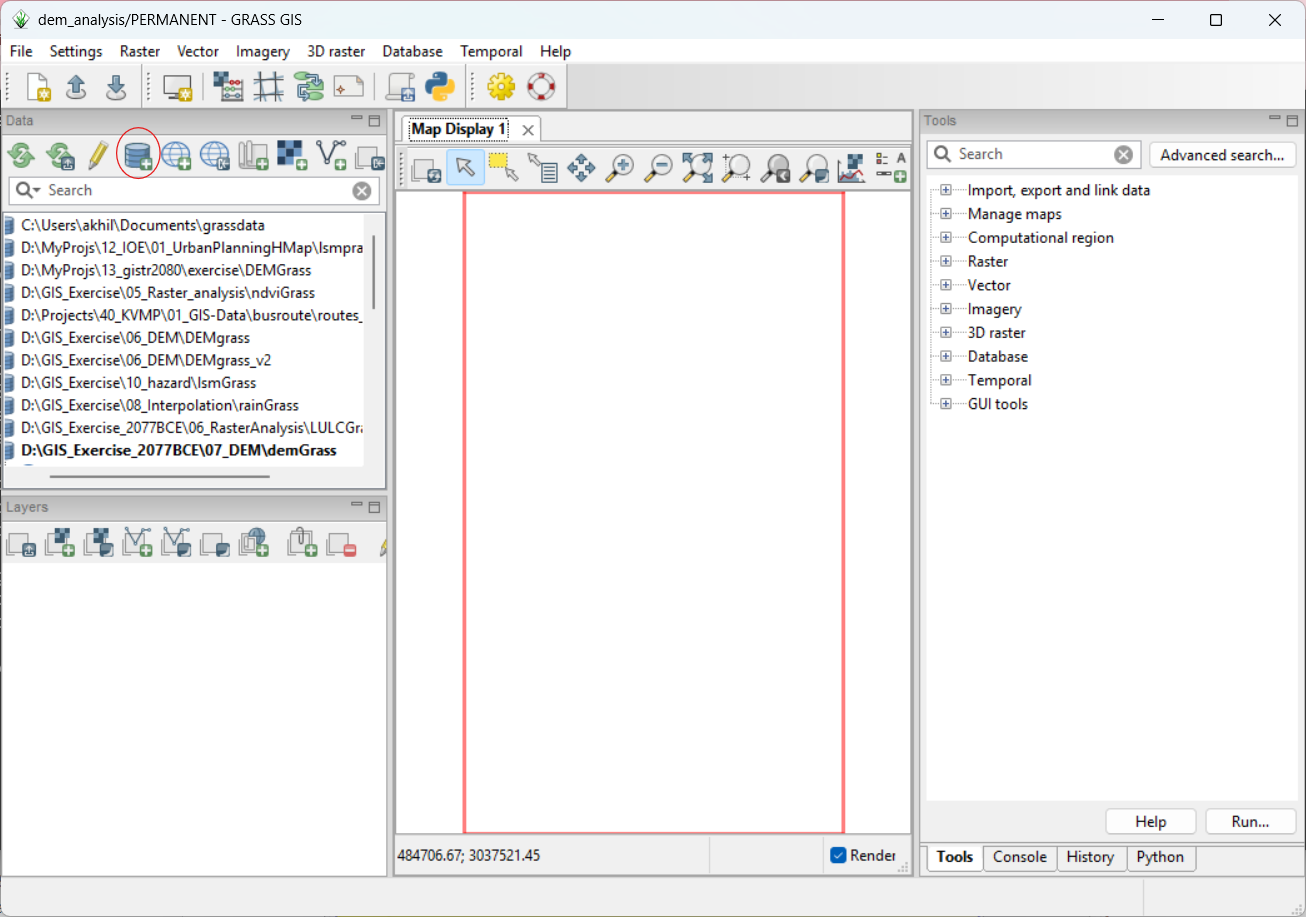Expand the Computational region node
Image resolution: width=1306 pixels, height=917 pixels.
[945, 238]
